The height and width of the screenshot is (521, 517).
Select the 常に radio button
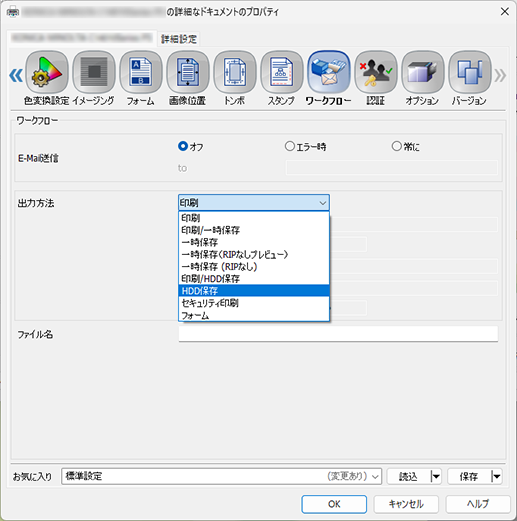pos(396,146)
